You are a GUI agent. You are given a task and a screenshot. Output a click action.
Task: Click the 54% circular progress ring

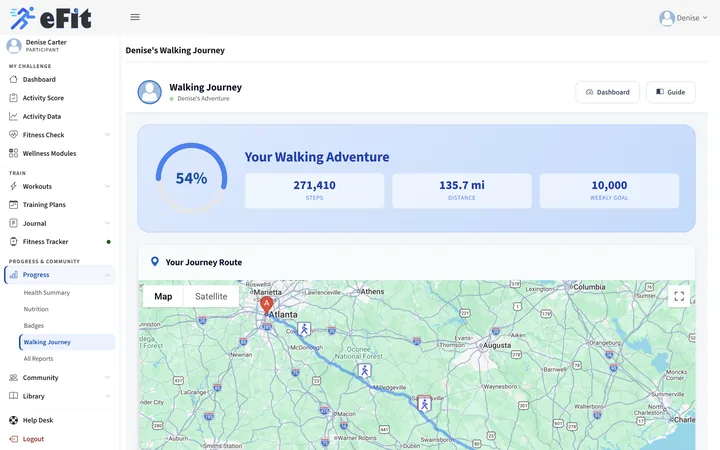(x=191, y=178)
